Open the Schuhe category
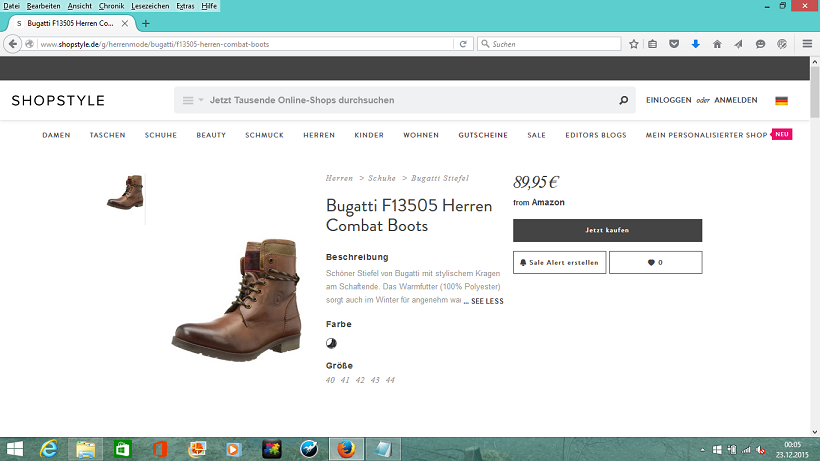This screenshot has width=820, height=461. (161, 135)
